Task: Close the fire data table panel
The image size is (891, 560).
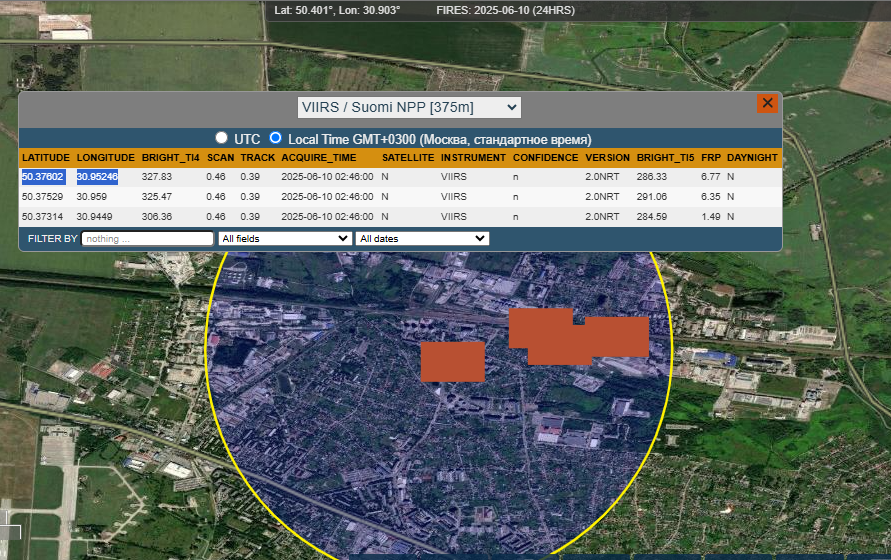Action: tap(767, 103)
